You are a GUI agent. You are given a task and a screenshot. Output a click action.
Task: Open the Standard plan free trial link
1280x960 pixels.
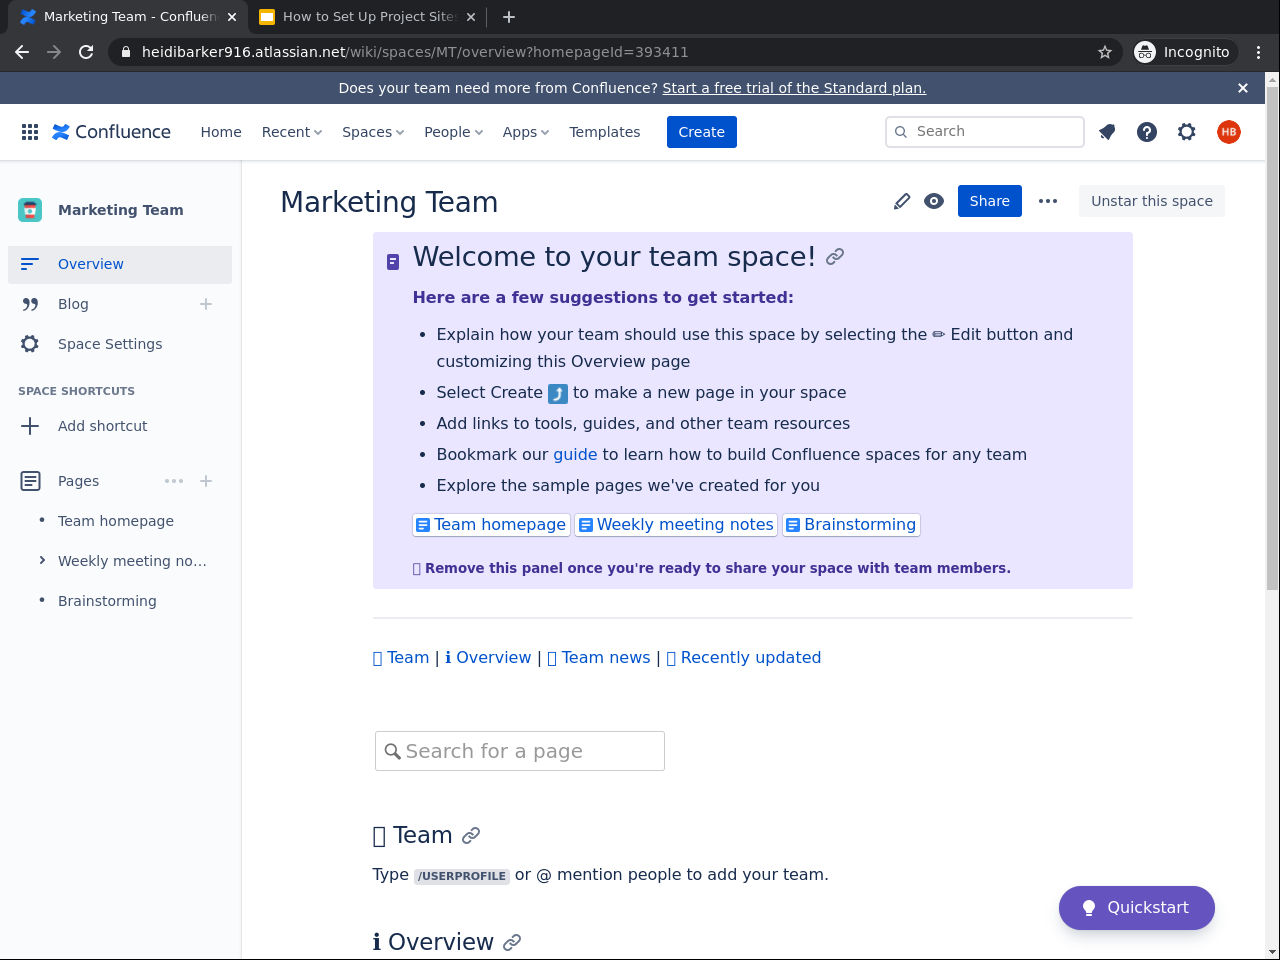tap(794, 88)
